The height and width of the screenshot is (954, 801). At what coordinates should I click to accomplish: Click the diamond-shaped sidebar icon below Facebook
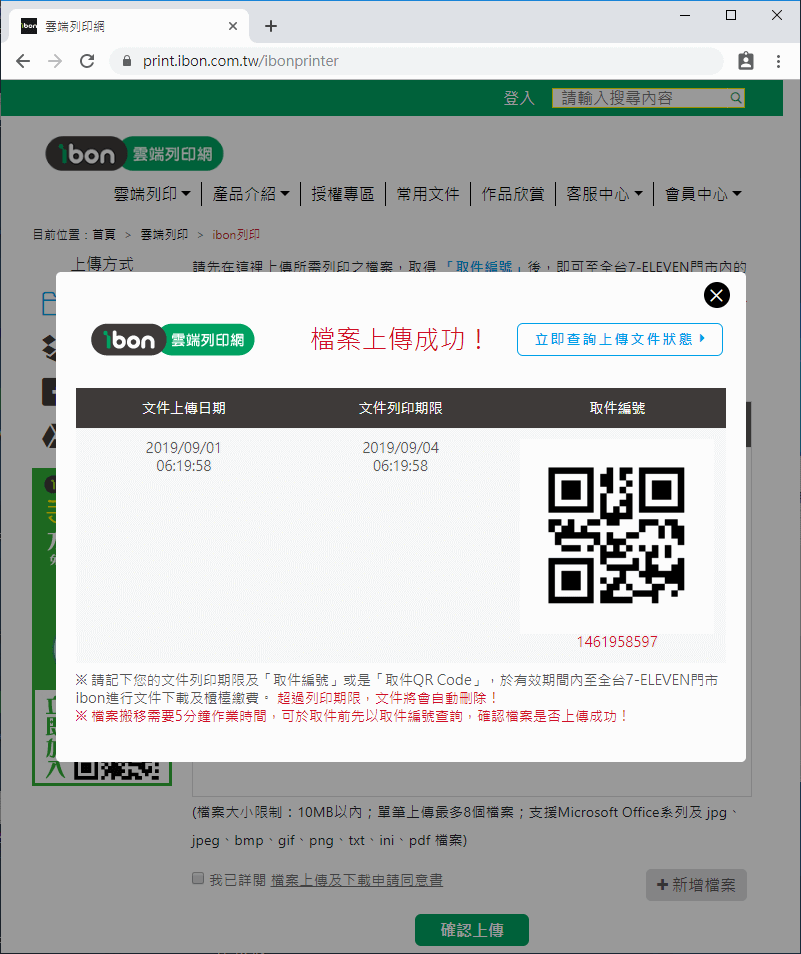pyautogui.click(x=48, y=437)
